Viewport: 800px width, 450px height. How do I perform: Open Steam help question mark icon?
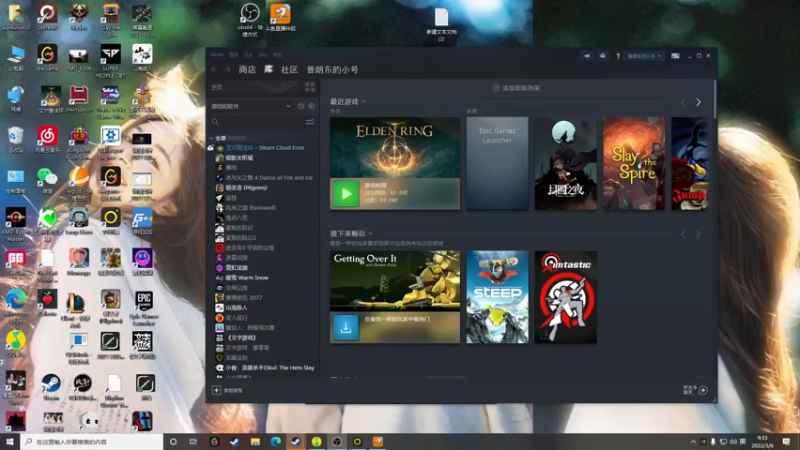pos(618,56)
